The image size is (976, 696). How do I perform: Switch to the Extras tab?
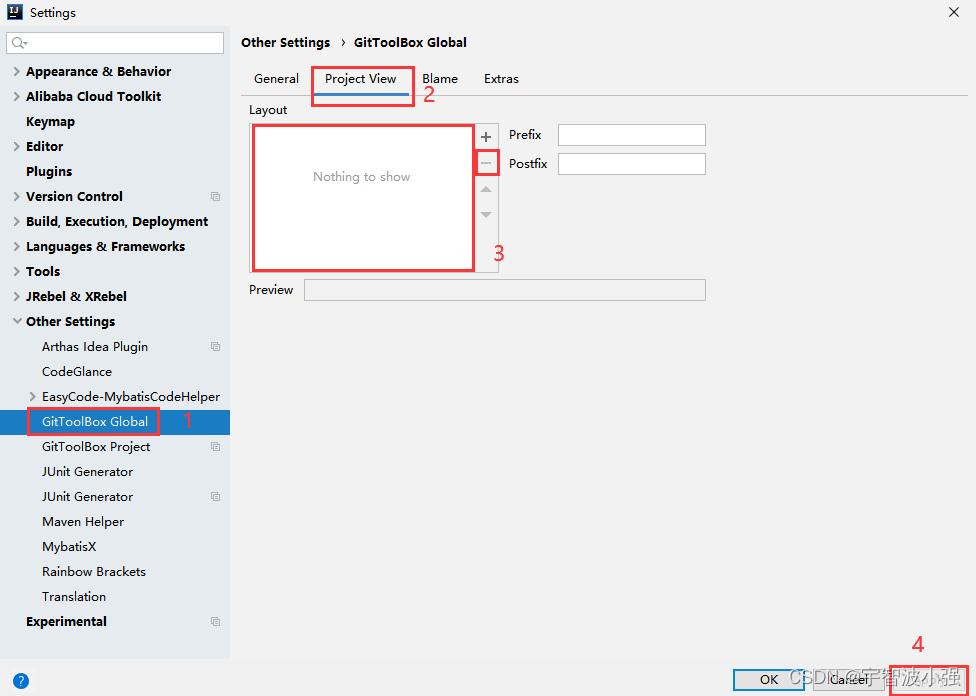(501, 79)
